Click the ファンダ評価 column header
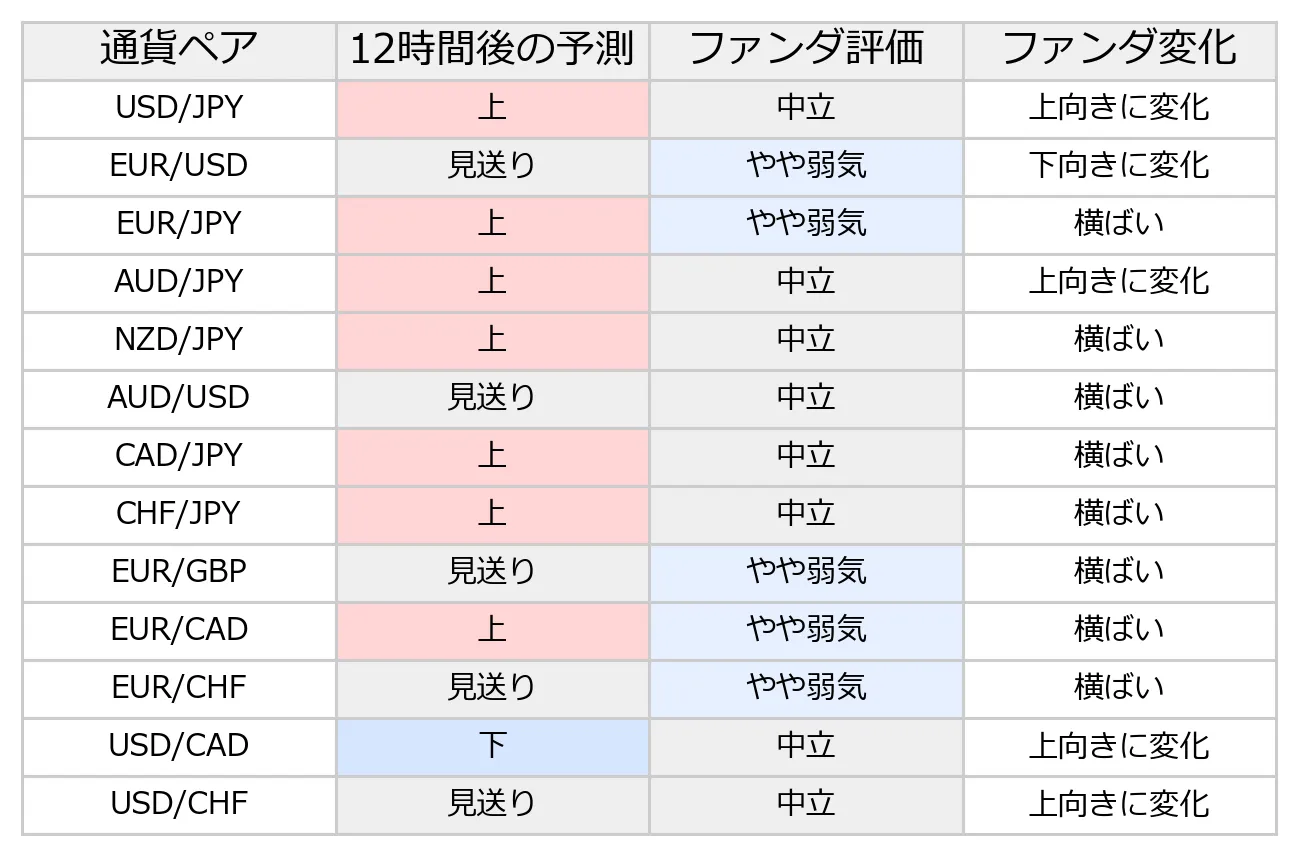This screenshot has width=1297, height=856. (x=806, y=51)
